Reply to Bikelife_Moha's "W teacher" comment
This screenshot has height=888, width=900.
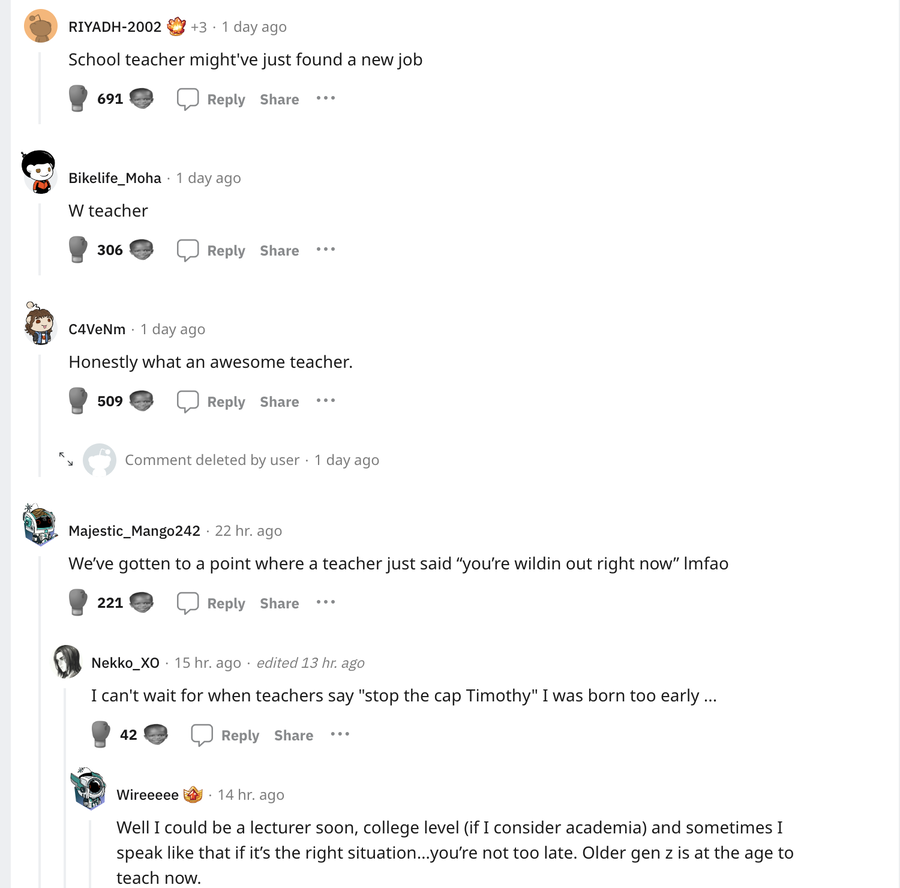[211, 250]
